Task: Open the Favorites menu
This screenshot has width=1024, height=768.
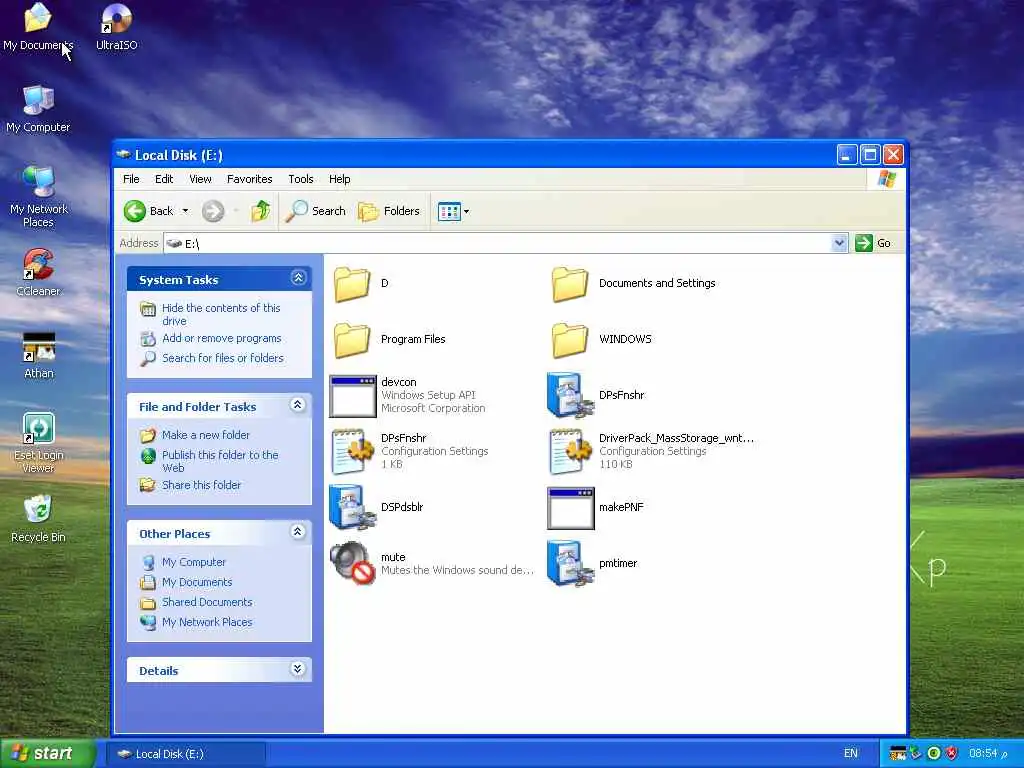Action: 249,179
